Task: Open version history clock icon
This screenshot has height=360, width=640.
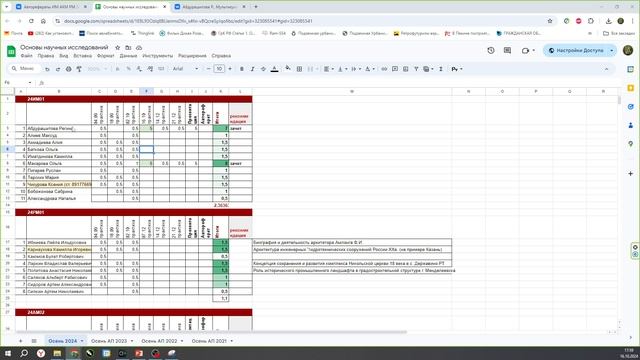Action: [x=491, y=50]
